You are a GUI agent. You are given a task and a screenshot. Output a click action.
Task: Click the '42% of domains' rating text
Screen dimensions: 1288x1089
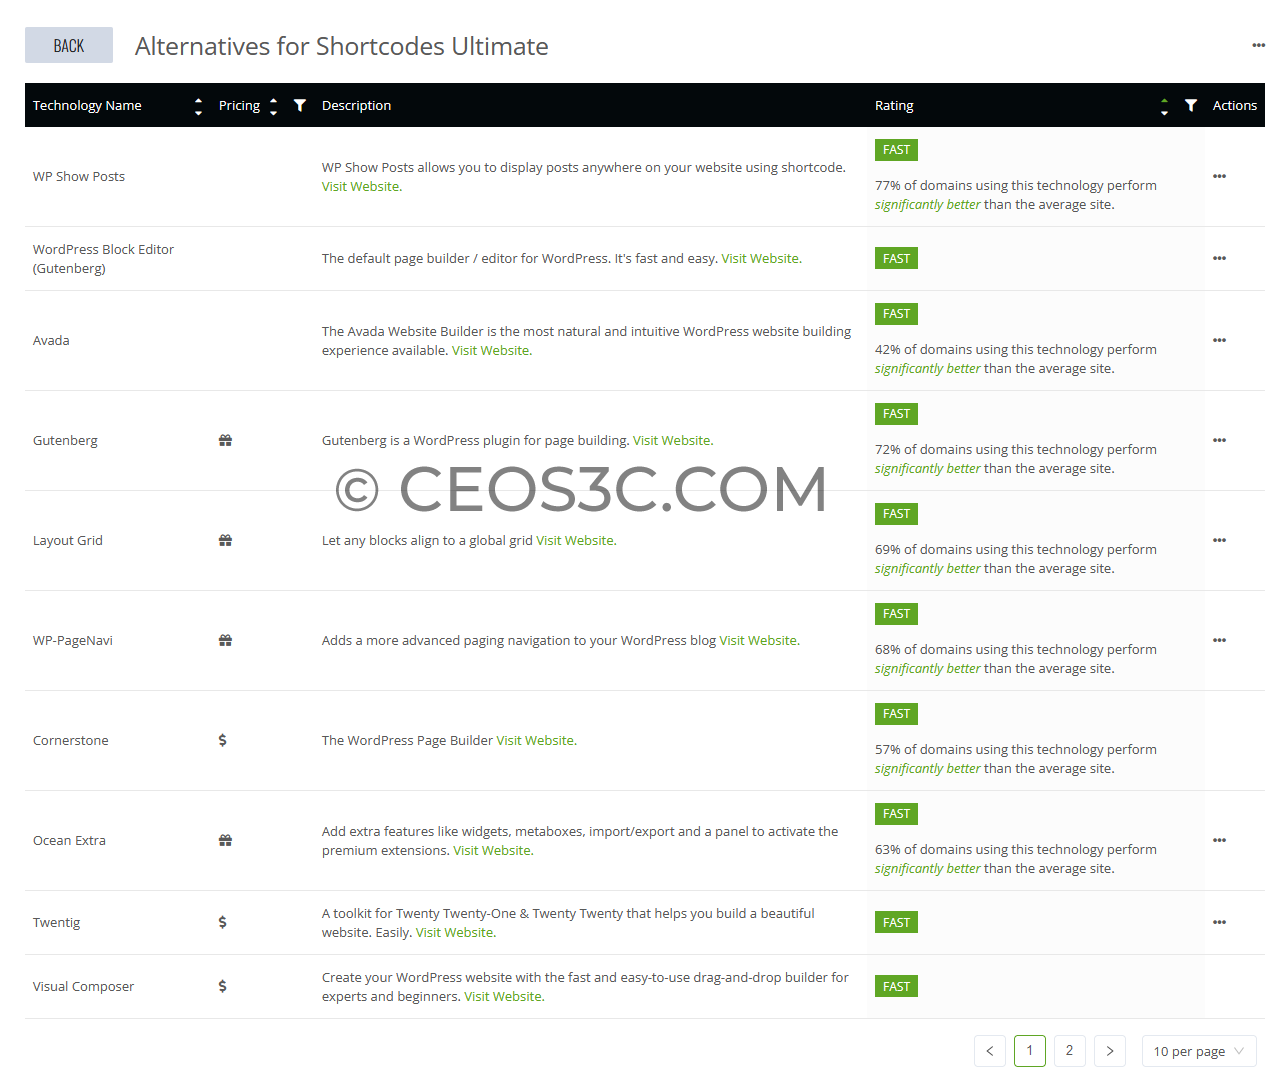1016,359
